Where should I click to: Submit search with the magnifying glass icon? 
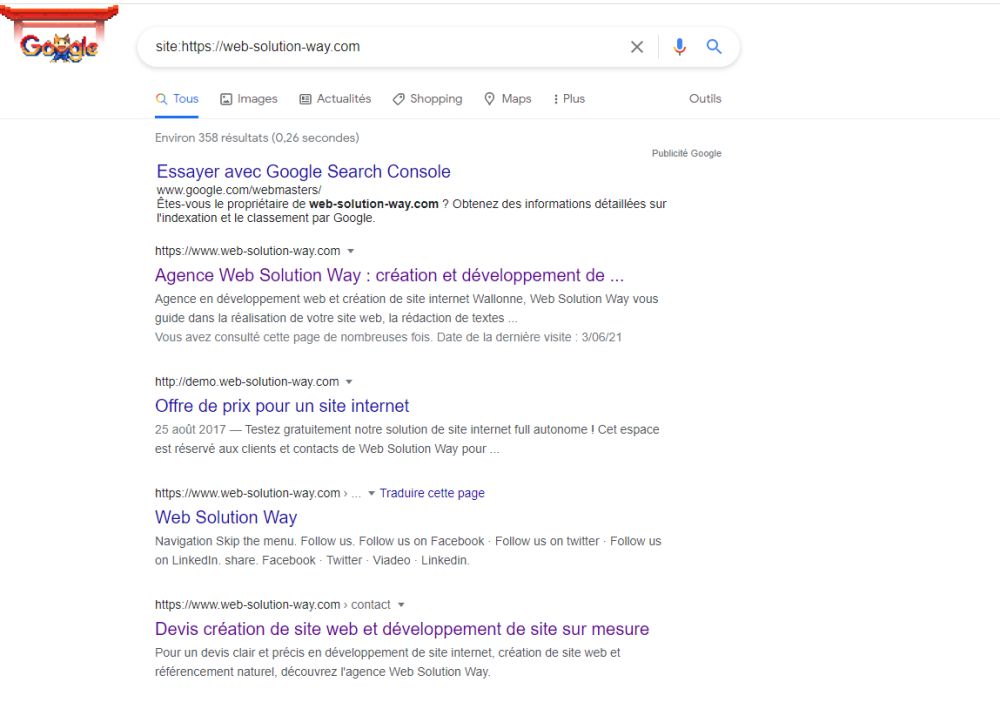(x=714, y=47)
